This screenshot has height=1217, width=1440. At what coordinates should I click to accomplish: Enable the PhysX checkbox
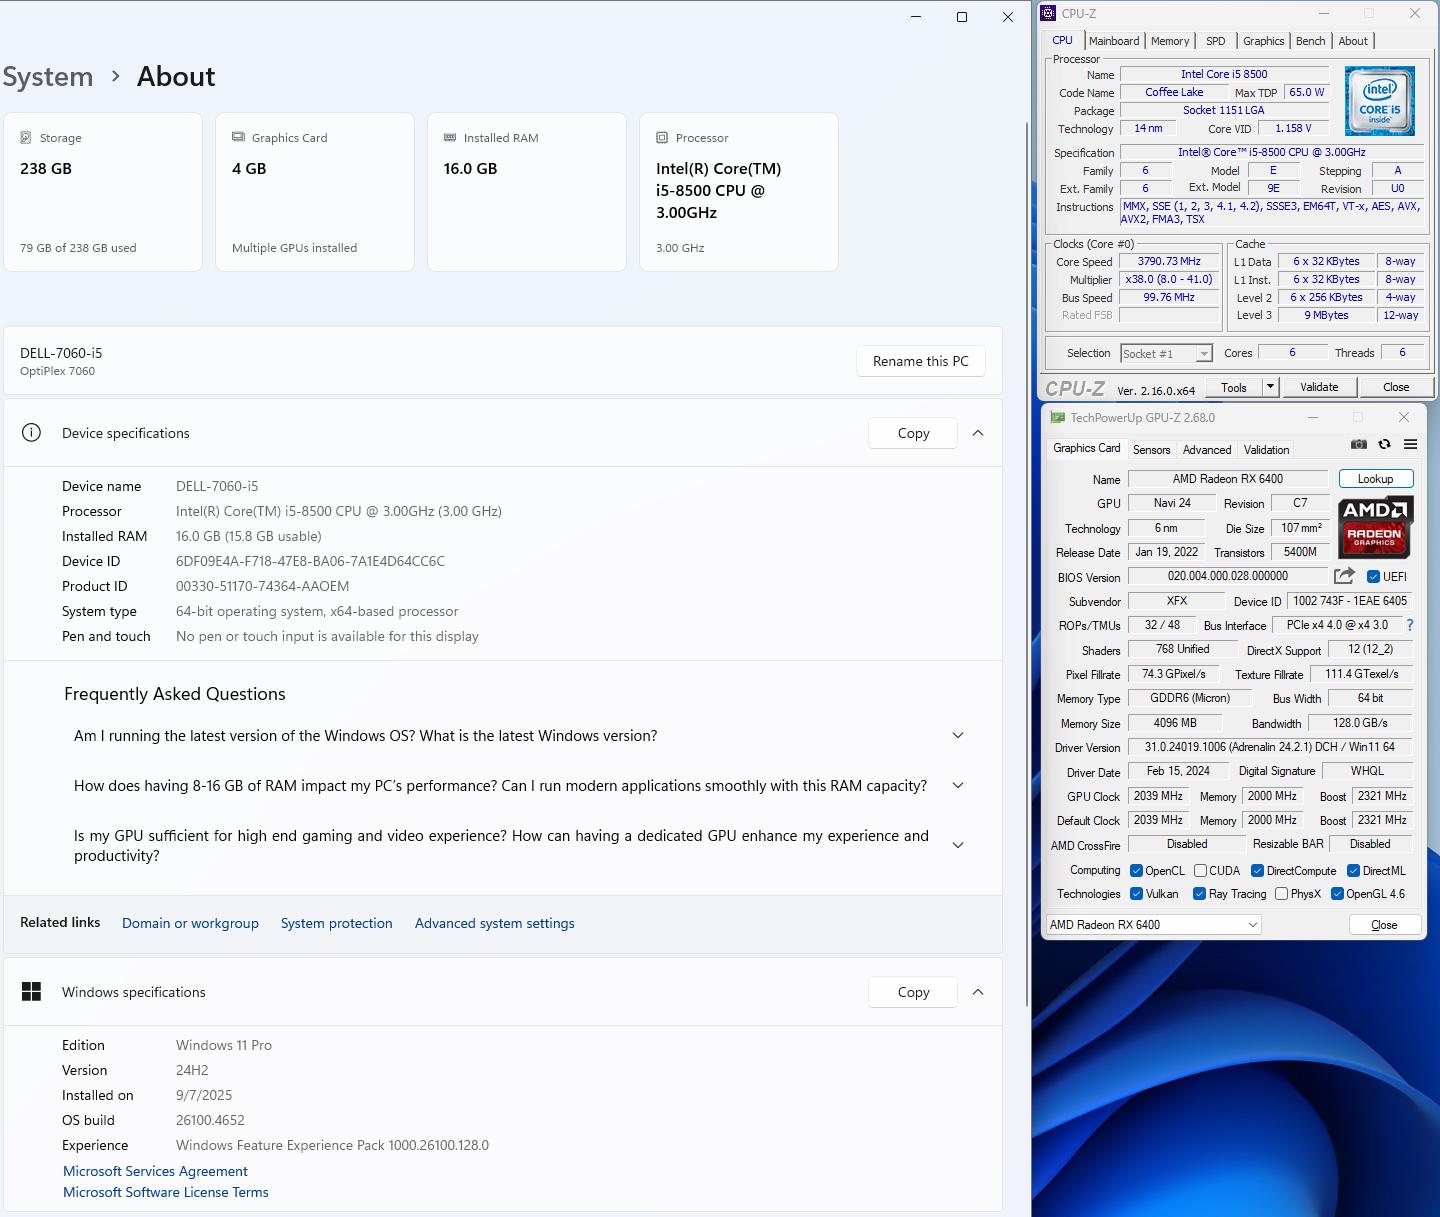coord(1281,894)
